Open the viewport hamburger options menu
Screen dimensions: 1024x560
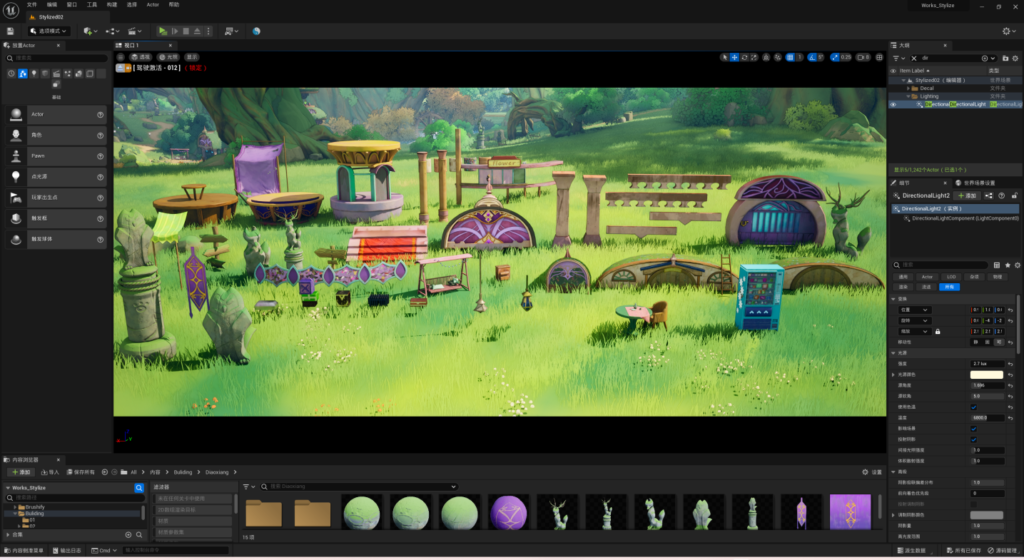[120, 57]
